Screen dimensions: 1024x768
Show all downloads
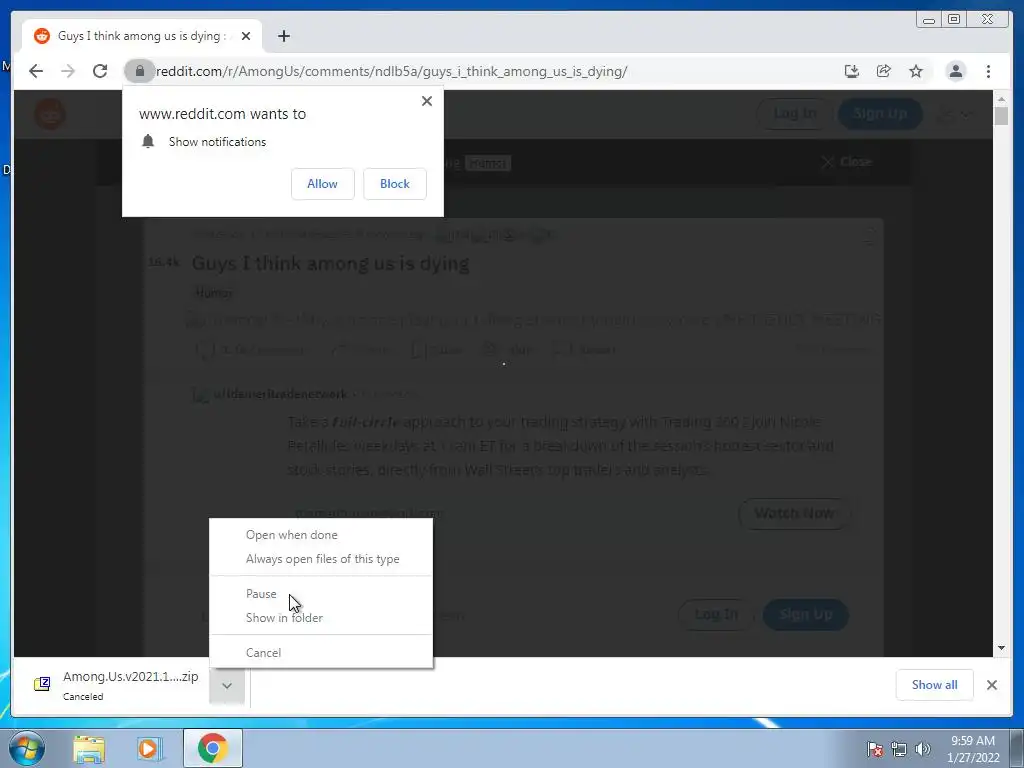click(935, 685)
